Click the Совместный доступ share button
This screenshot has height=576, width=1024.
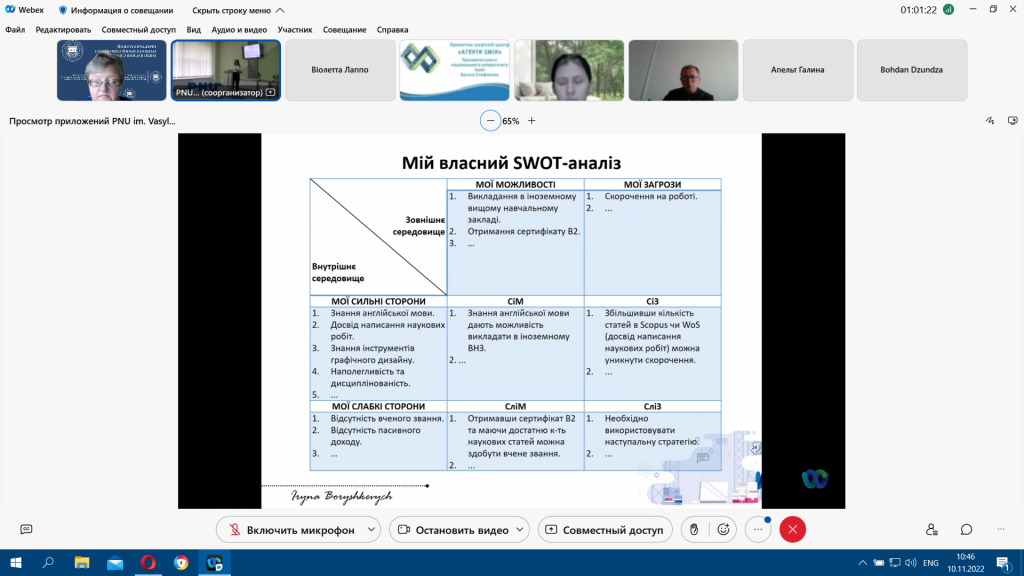(605, 530)
